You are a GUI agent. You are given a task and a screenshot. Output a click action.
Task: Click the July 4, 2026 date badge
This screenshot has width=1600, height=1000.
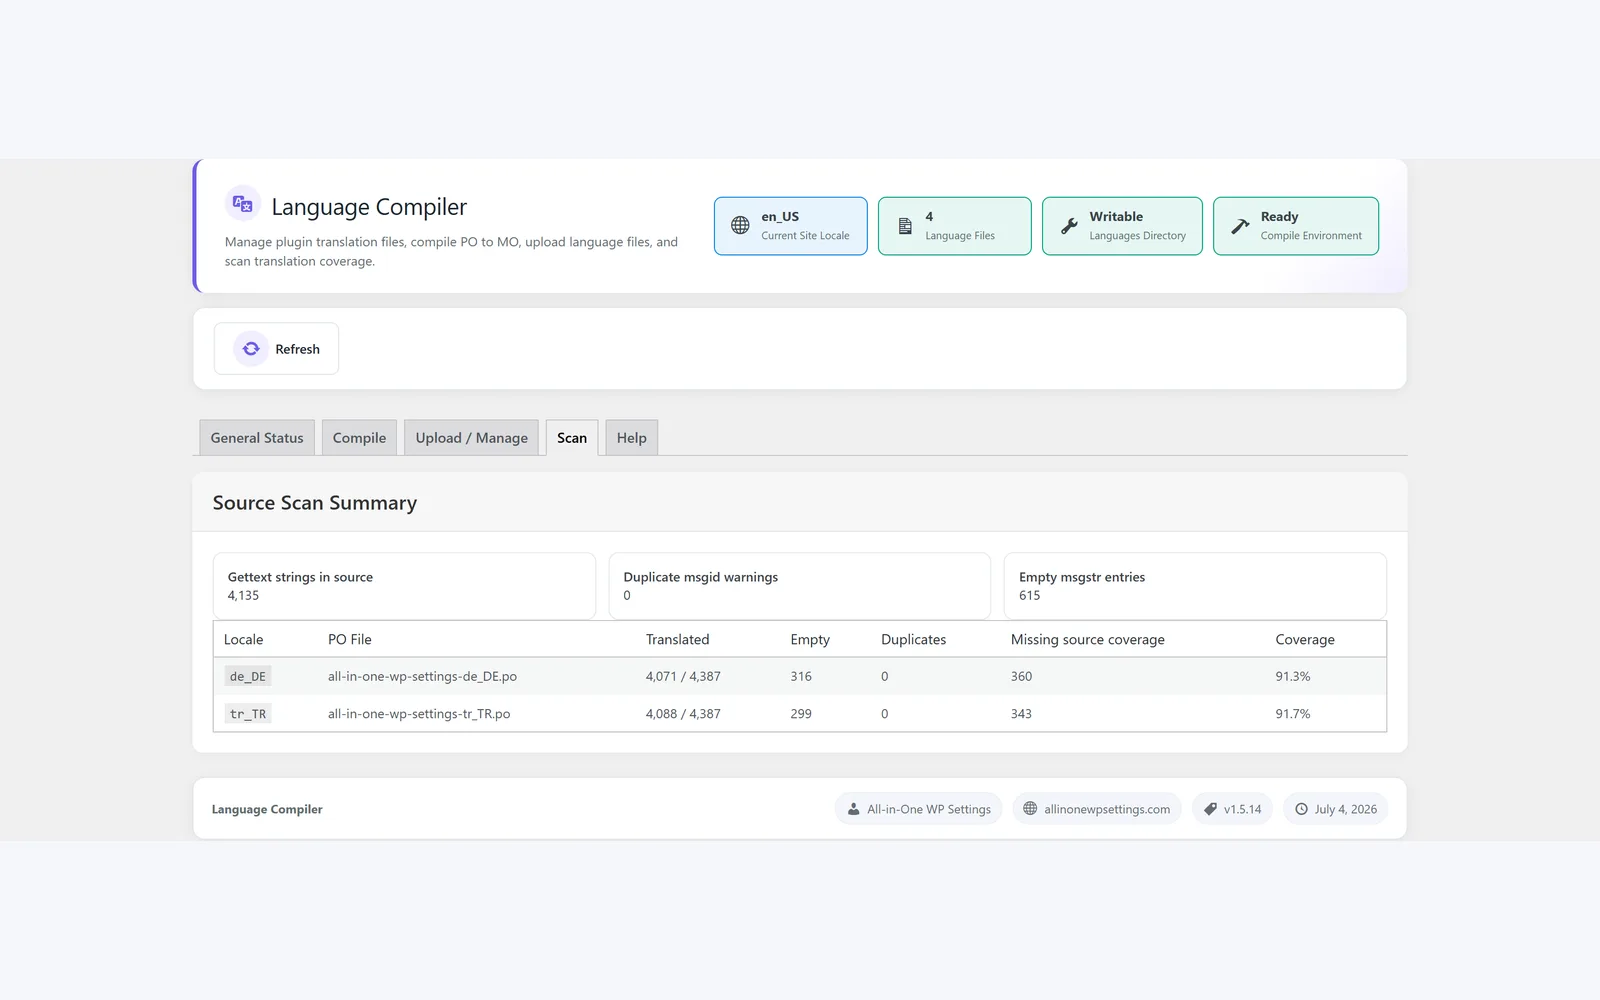click(x=1335, y=809)
